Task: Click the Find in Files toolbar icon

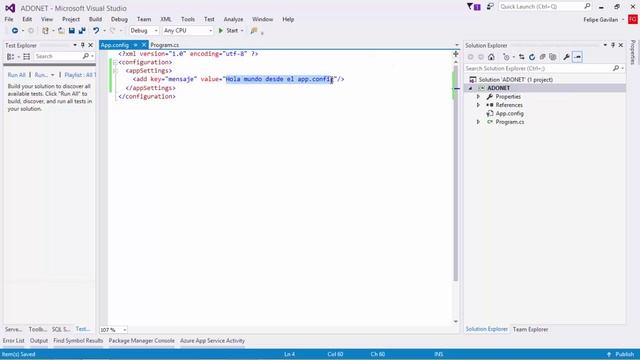Action: pos(254,31)
